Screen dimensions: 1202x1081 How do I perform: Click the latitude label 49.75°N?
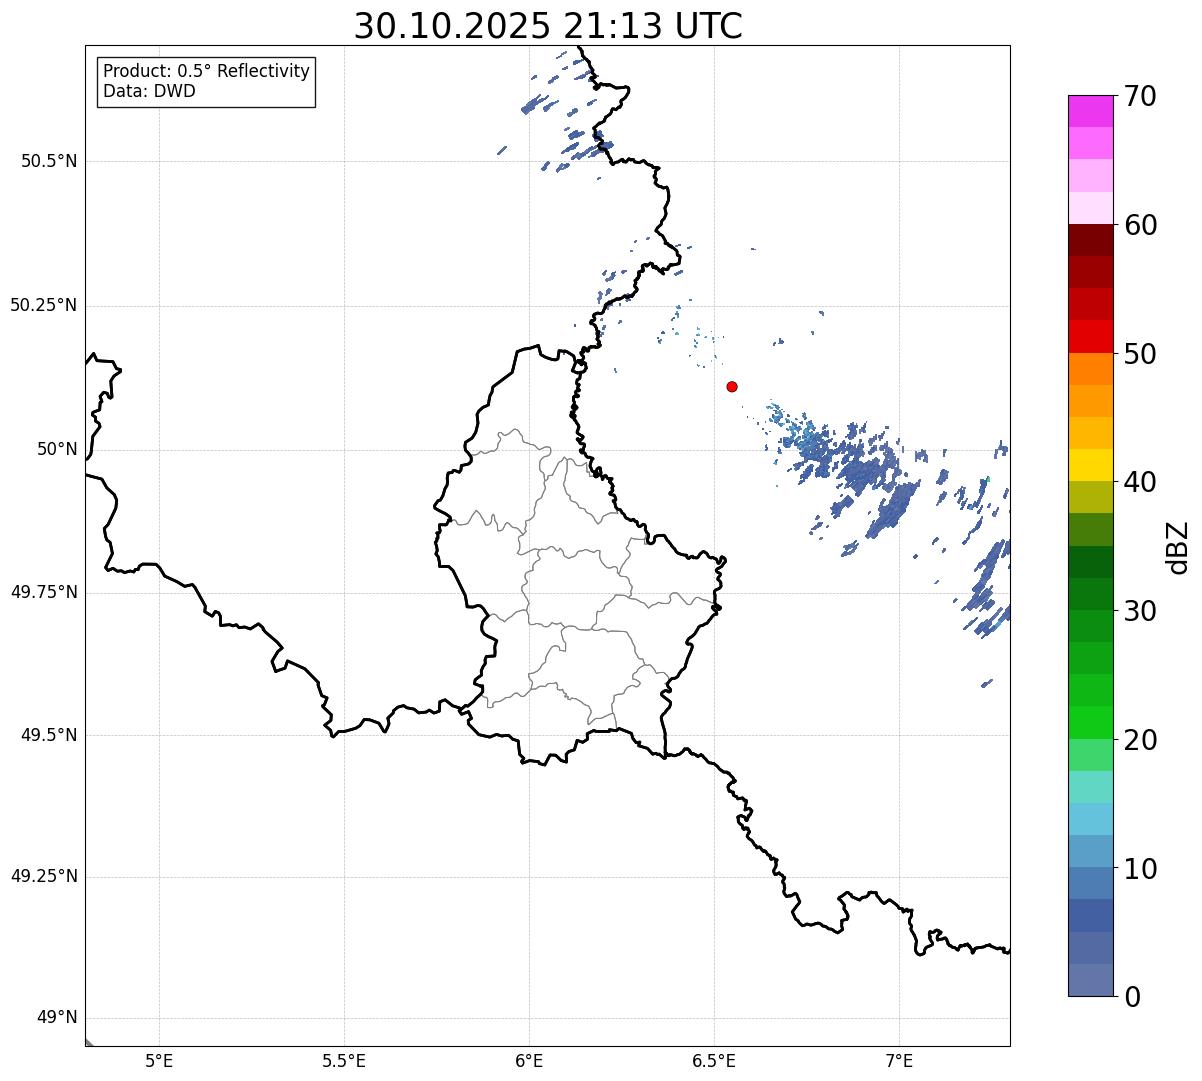(x=43, y=592)
